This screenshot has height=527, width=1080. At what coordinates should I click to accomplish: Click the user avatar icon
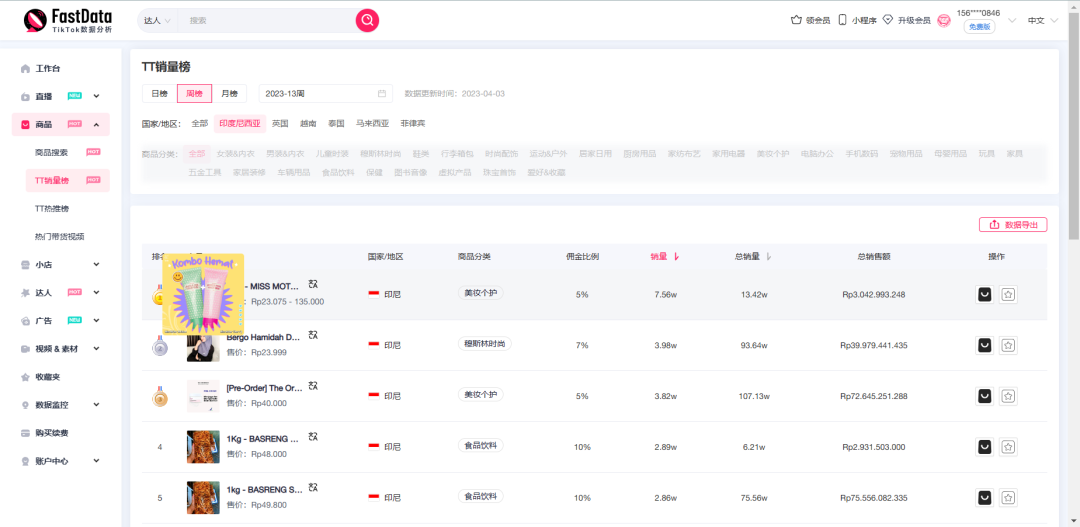[x=943, y=20]
